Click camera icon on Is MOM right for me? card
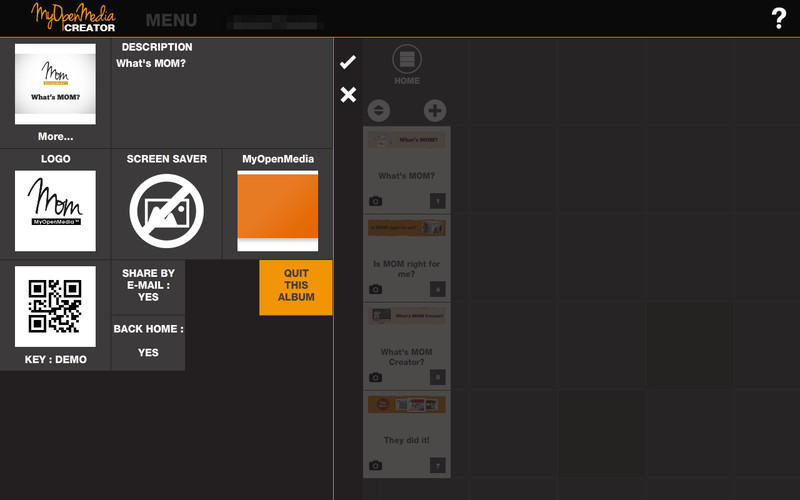This screenshot has width=800, height=500. pos(376,289)
